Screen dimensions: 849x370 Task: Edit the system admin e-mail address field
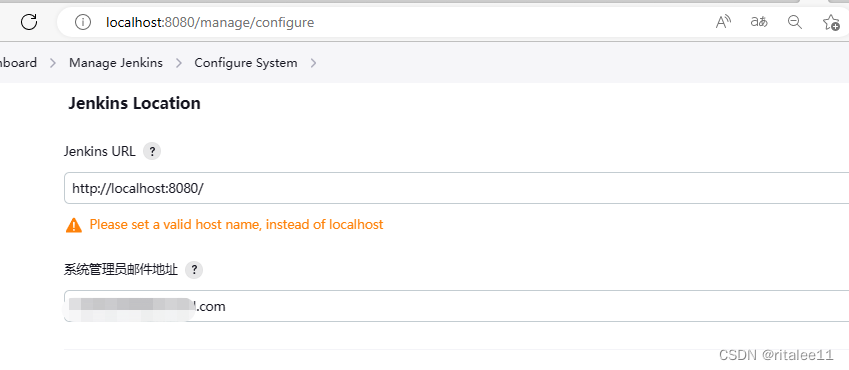point(456,306)
